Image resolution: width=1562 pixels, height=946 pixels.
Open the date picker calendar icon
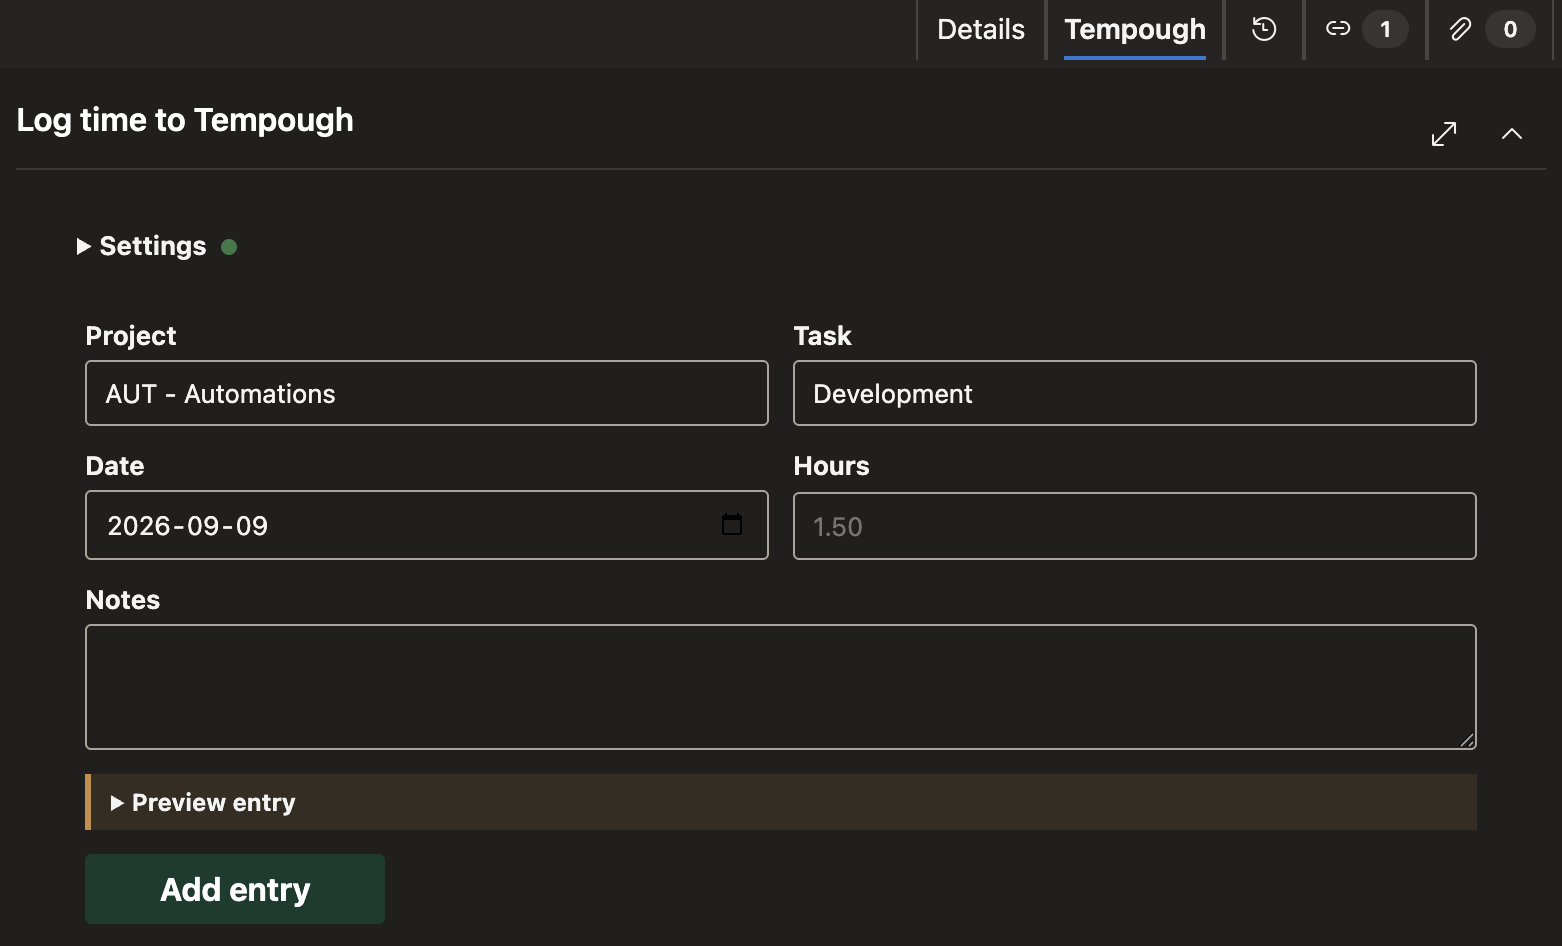pos(732,524)
